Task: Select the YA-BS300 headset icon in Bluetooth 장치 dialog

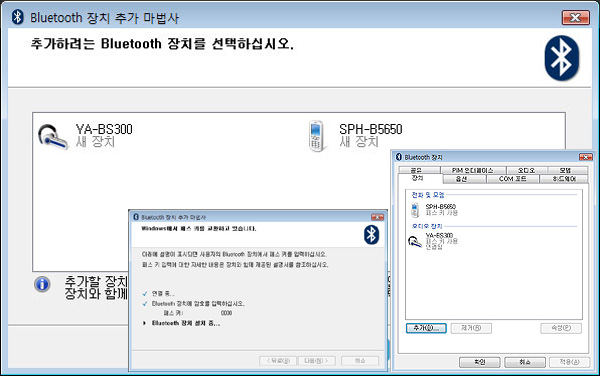Action: (415, 242)
